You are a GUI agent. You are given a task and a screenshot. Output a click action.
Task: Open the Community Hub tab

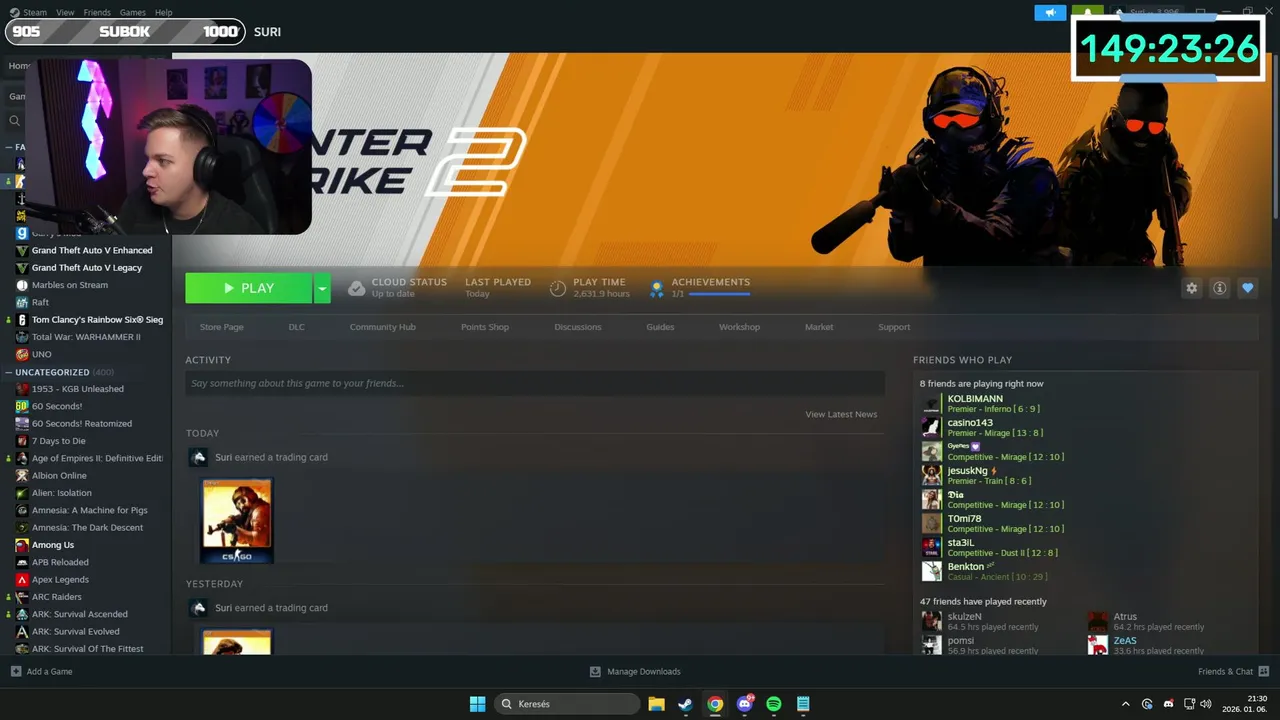[x=383, y=327]
